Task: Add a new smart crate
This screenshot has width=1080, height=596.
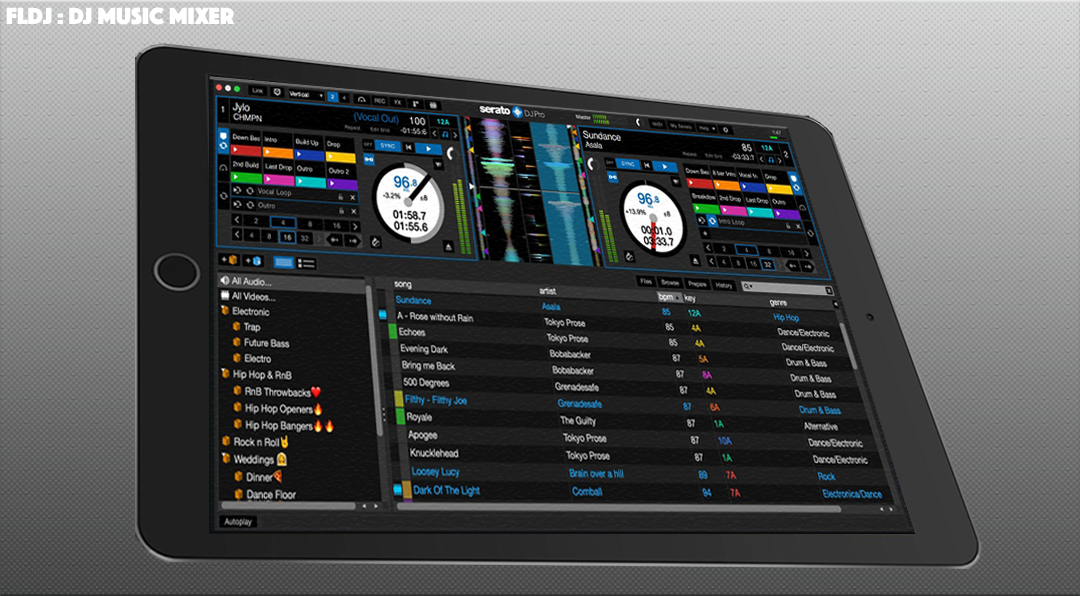Action: pyautogui.click(x=253, y=261)
